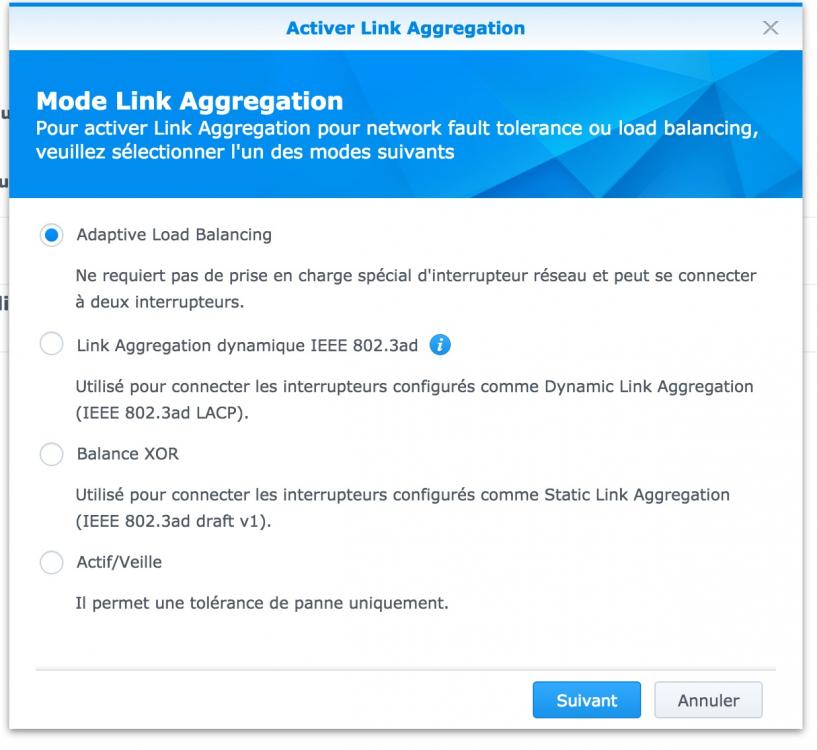
Task: Click the description mentioning deux interrupteurs
Action: coord(416,289)
